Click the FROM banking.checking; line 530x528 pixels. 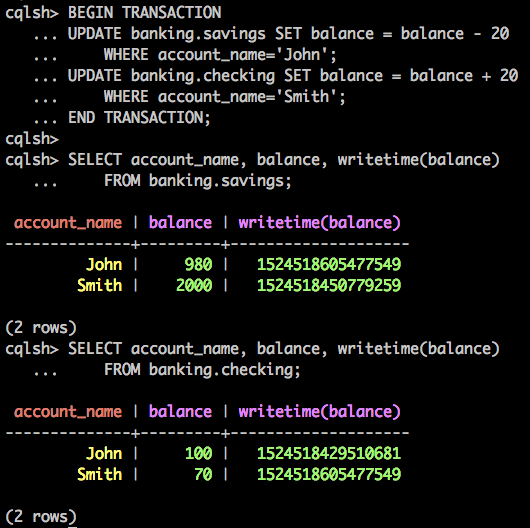(x=202, y=369)
